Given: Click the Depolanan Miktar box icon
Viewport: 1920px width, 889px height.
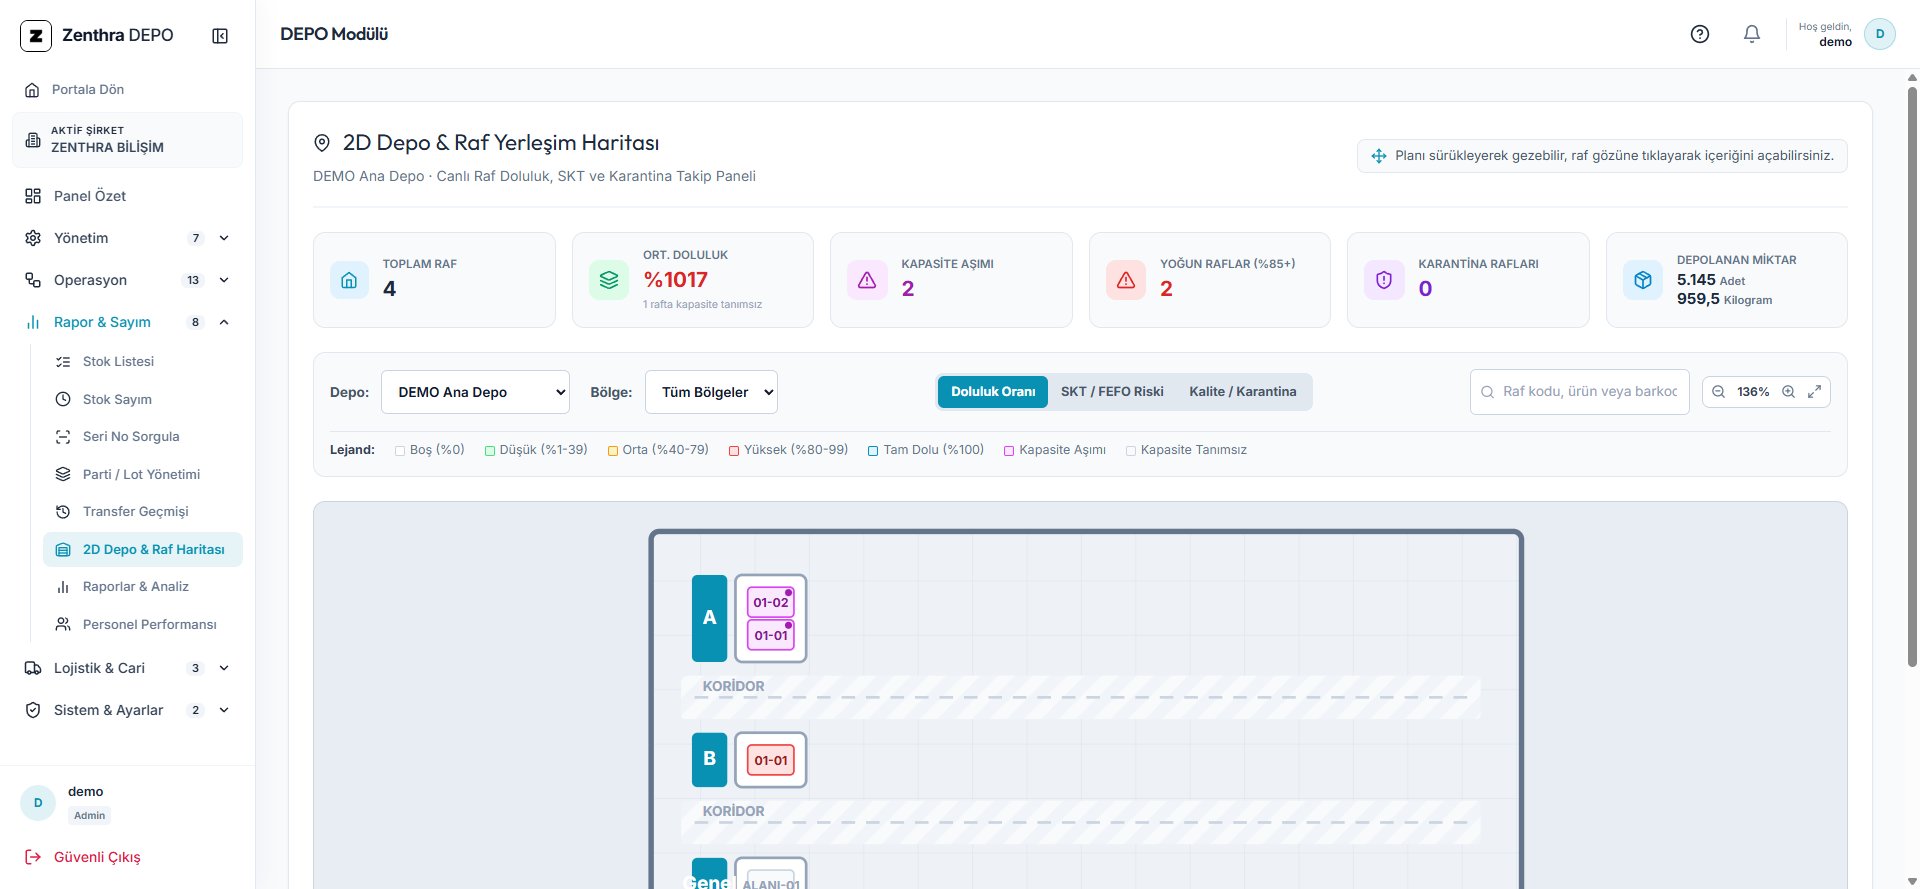Looking at the screenshot, I should pyautogui.click(x=1643, y=280).
